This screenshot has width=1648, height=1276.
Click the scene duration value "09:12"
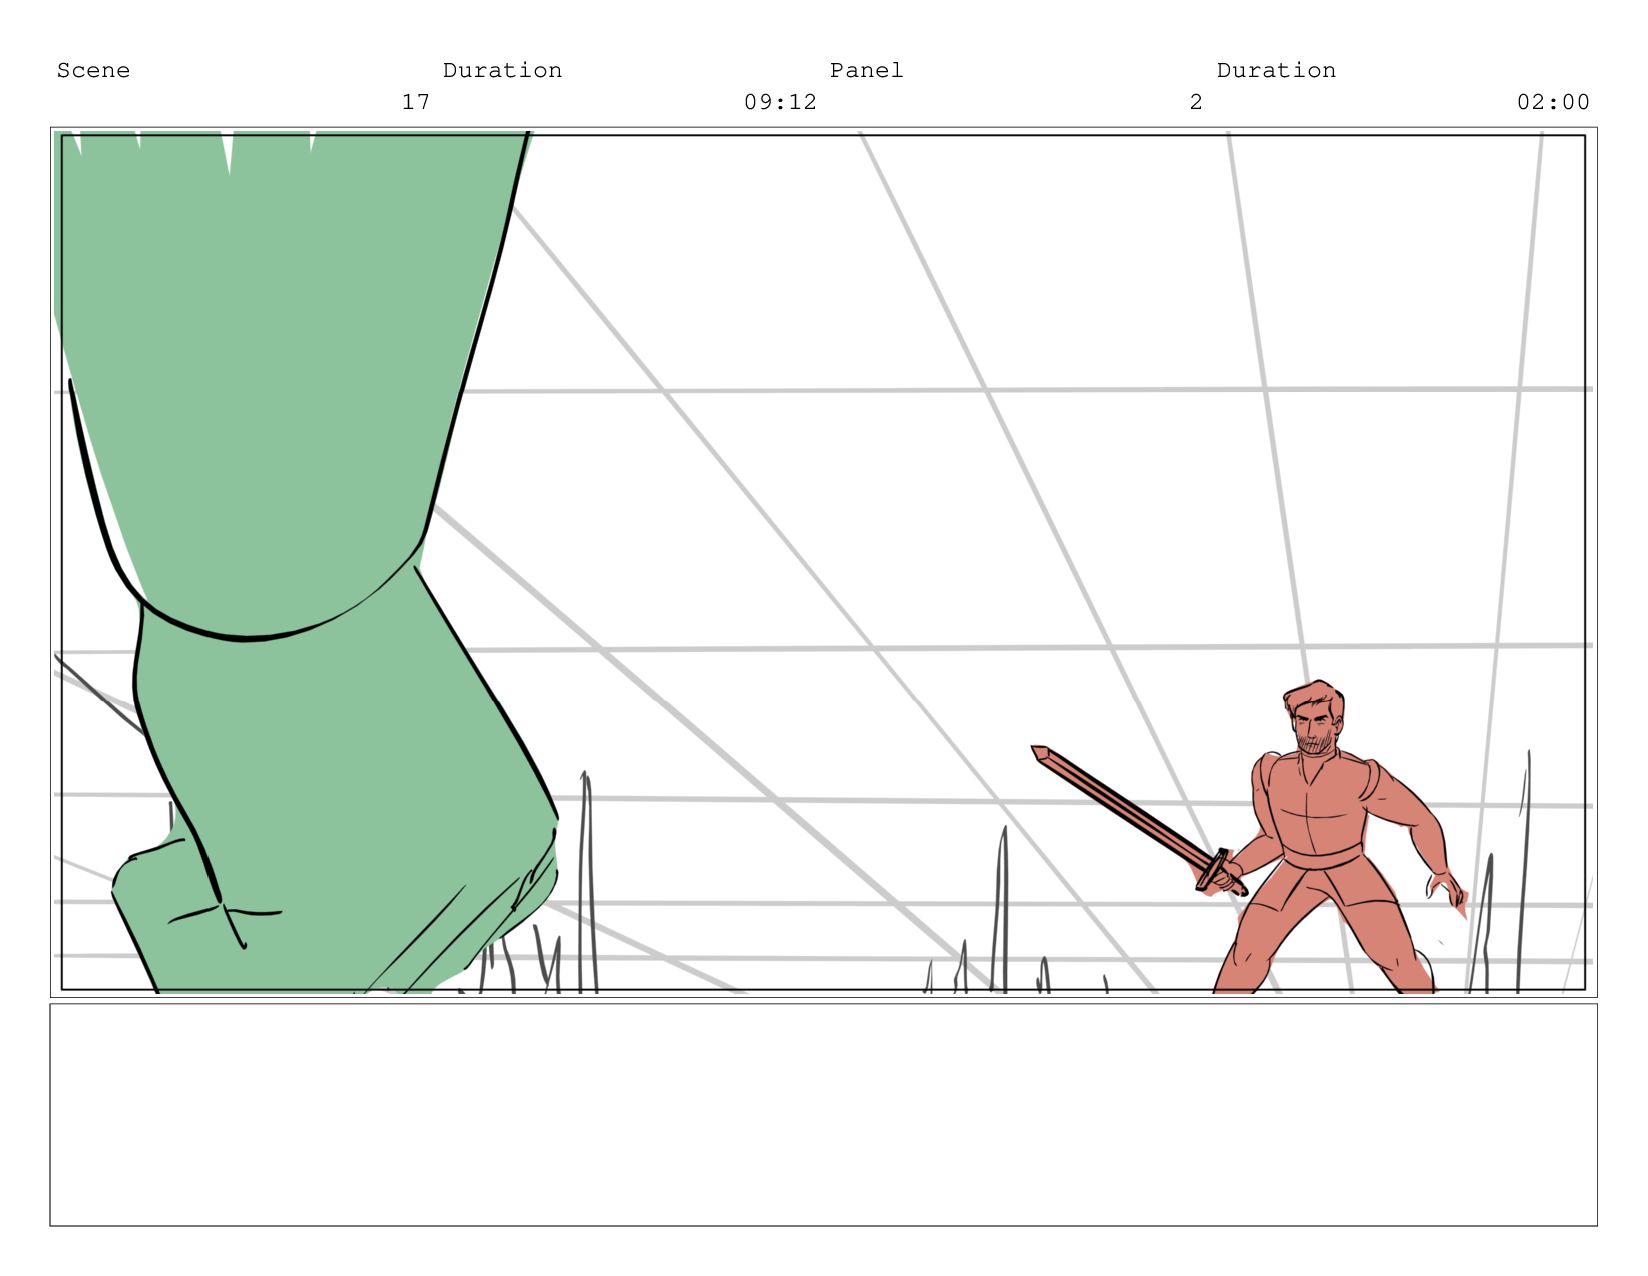[x=780, y=102]
